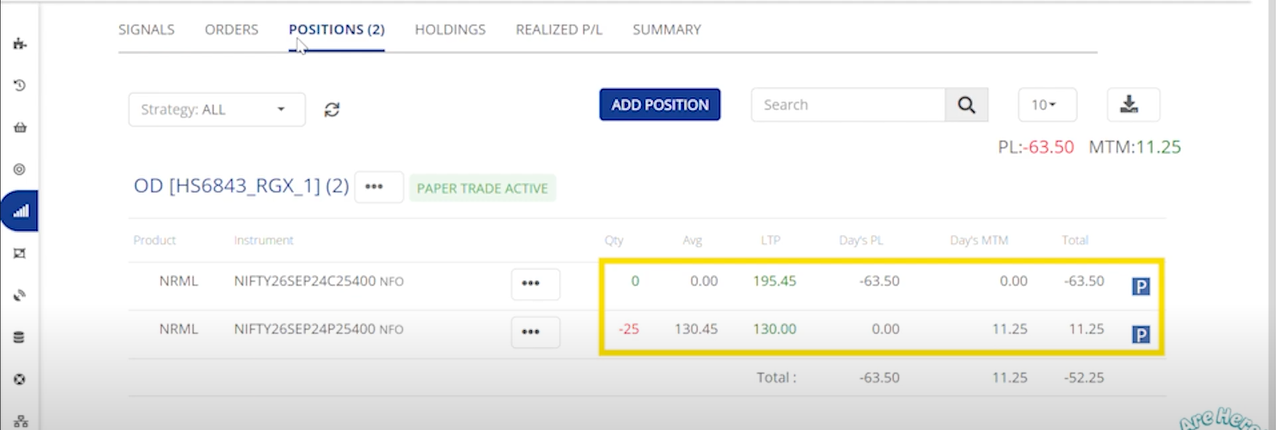Click the database stack icon in sidebar

point(18,338)
